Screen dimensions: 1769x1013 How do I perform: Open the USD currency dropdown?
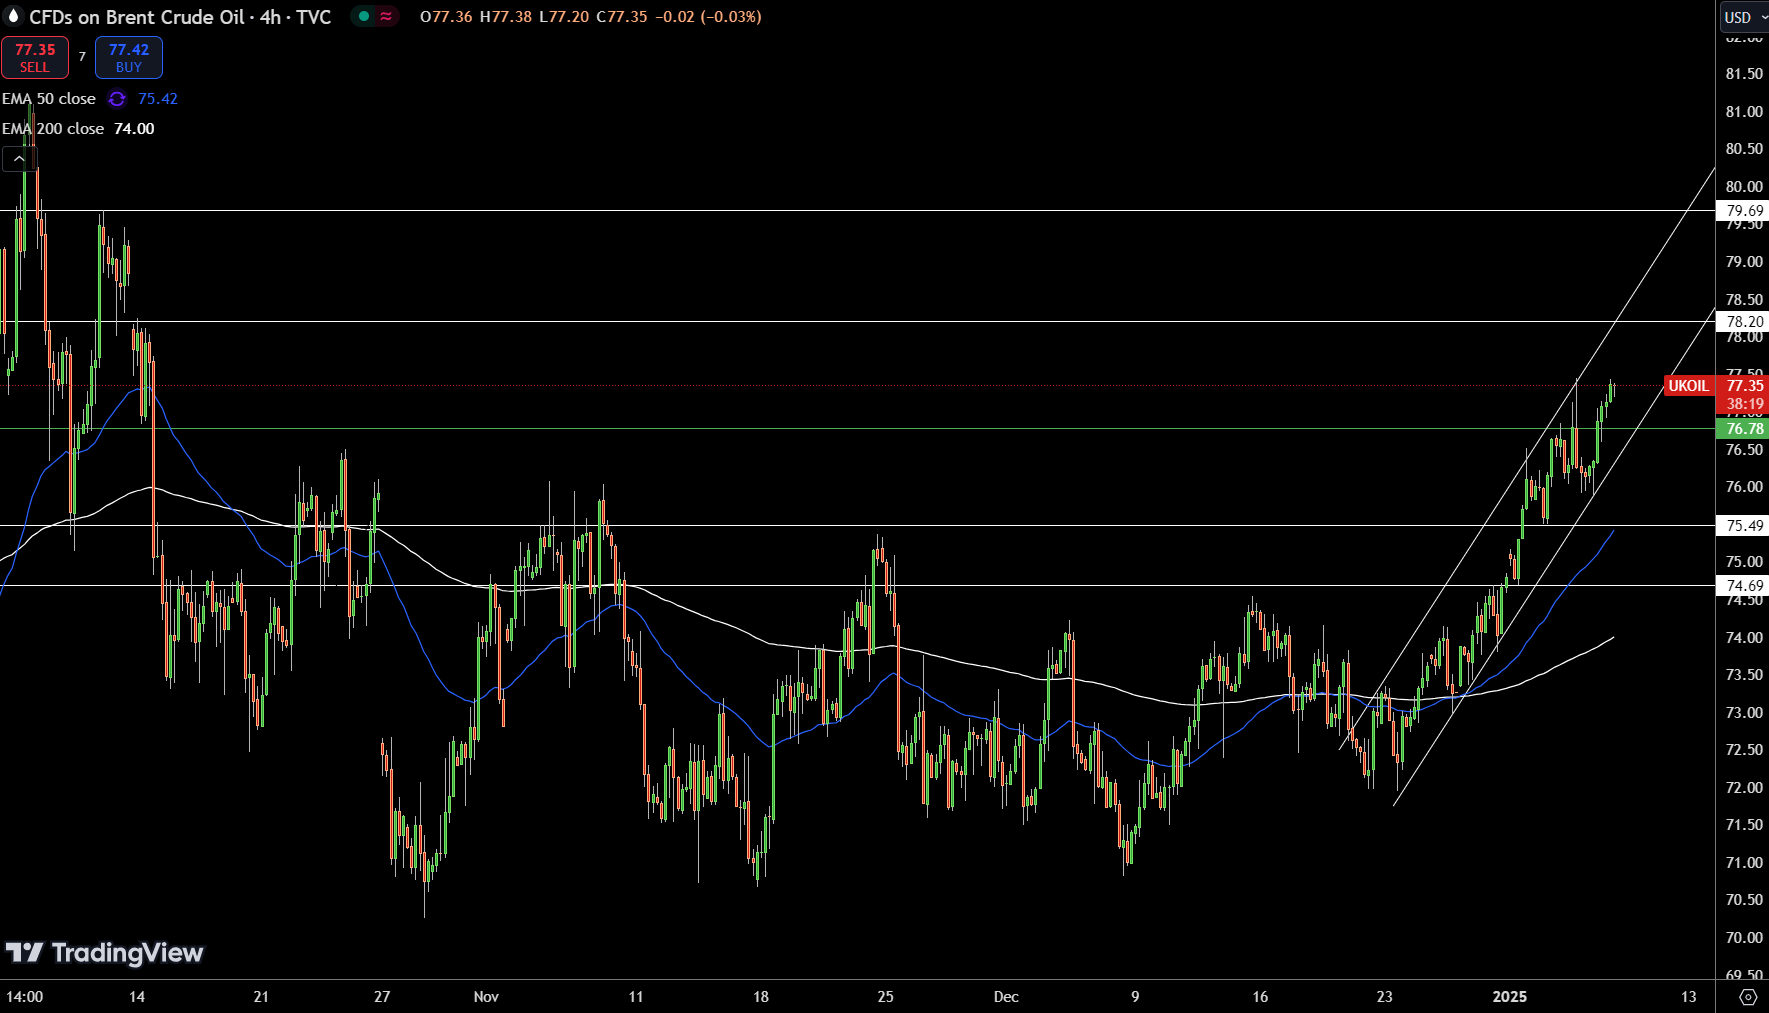click(x=1745, y=17)
